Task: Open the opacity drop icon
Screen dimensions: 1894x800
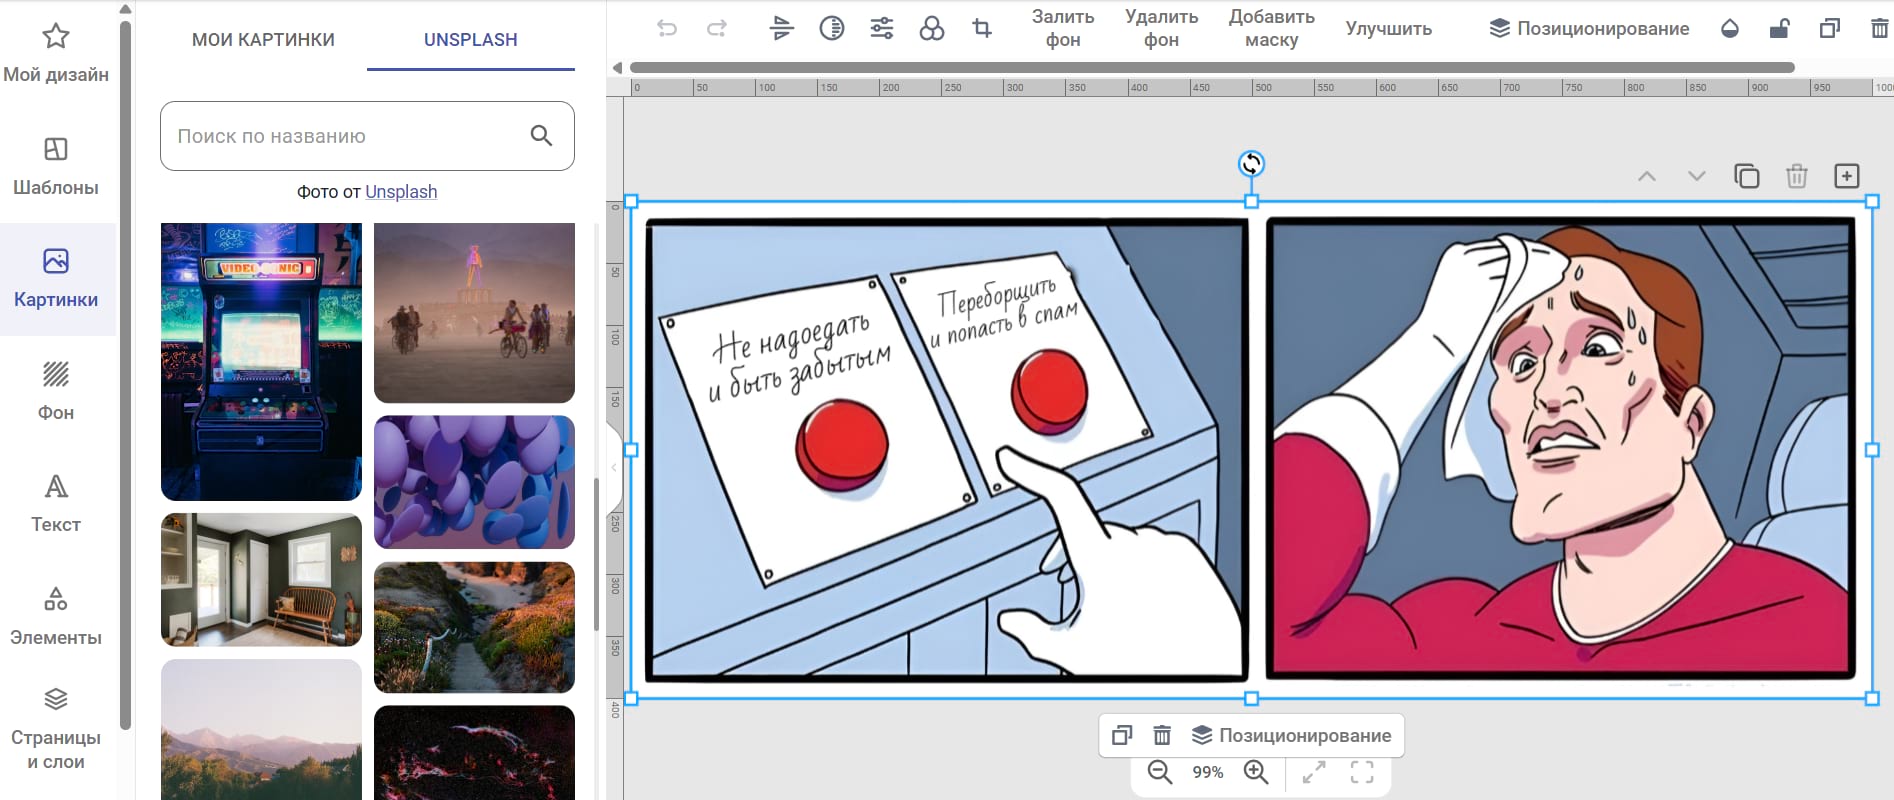Action: coord(1730,29)
